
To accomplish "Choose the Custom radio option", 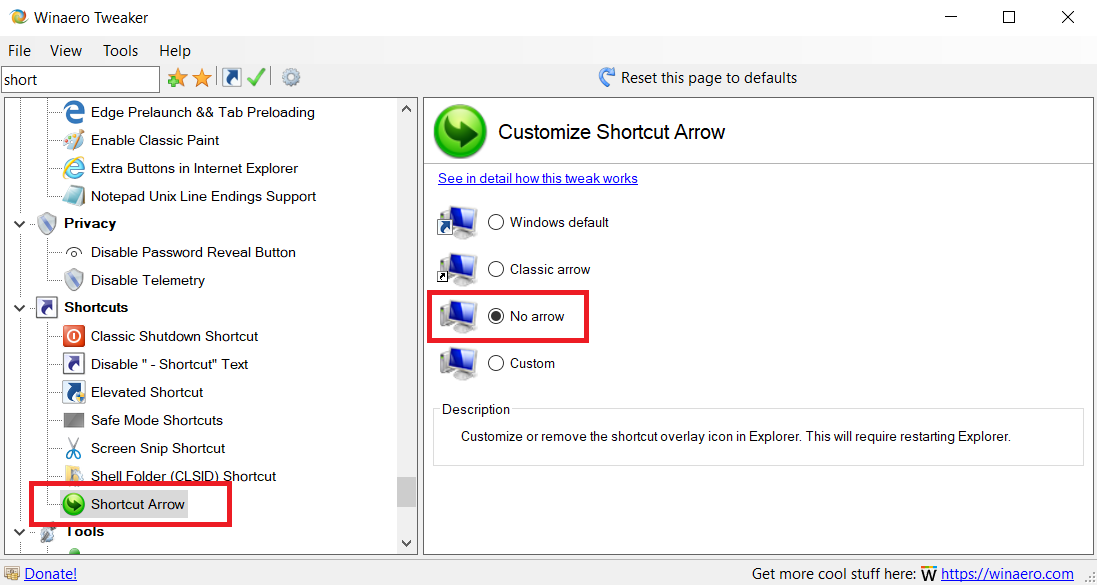I will pos(496,363).
